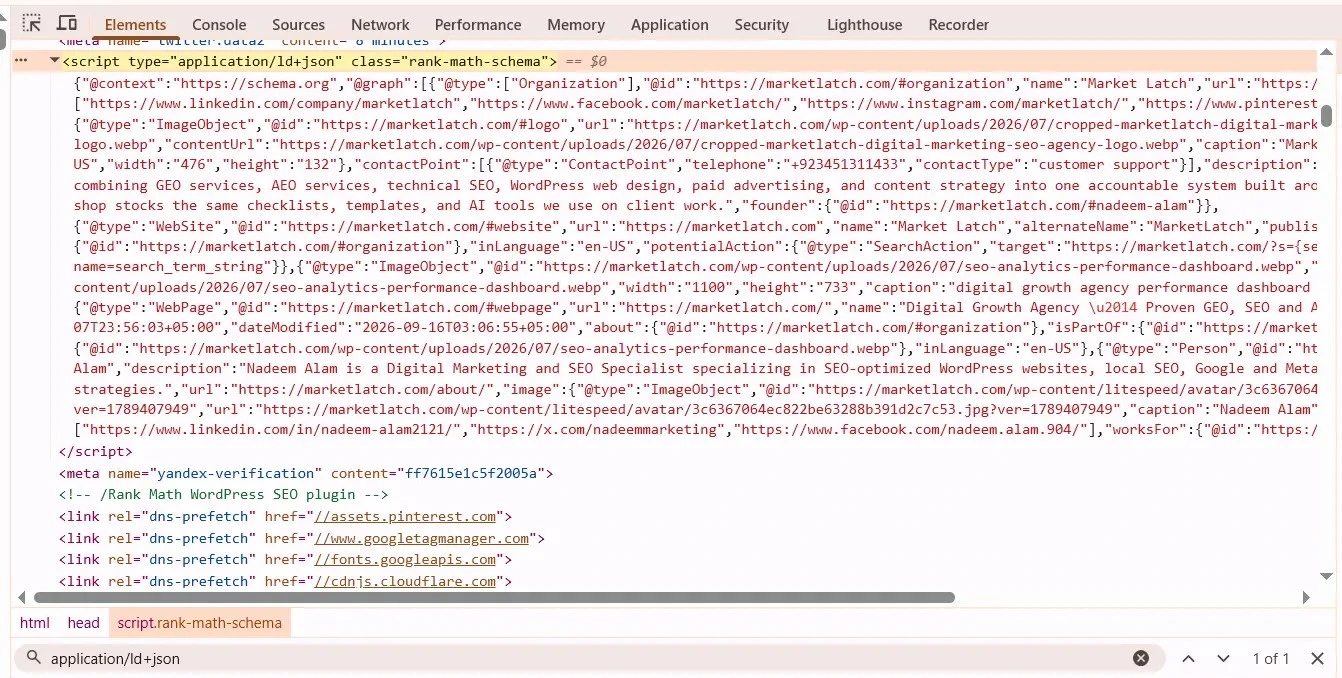Select the html breadcrumb
Image resolution: width=1342 pixels, height=678 pixels.
coord(34,622)
